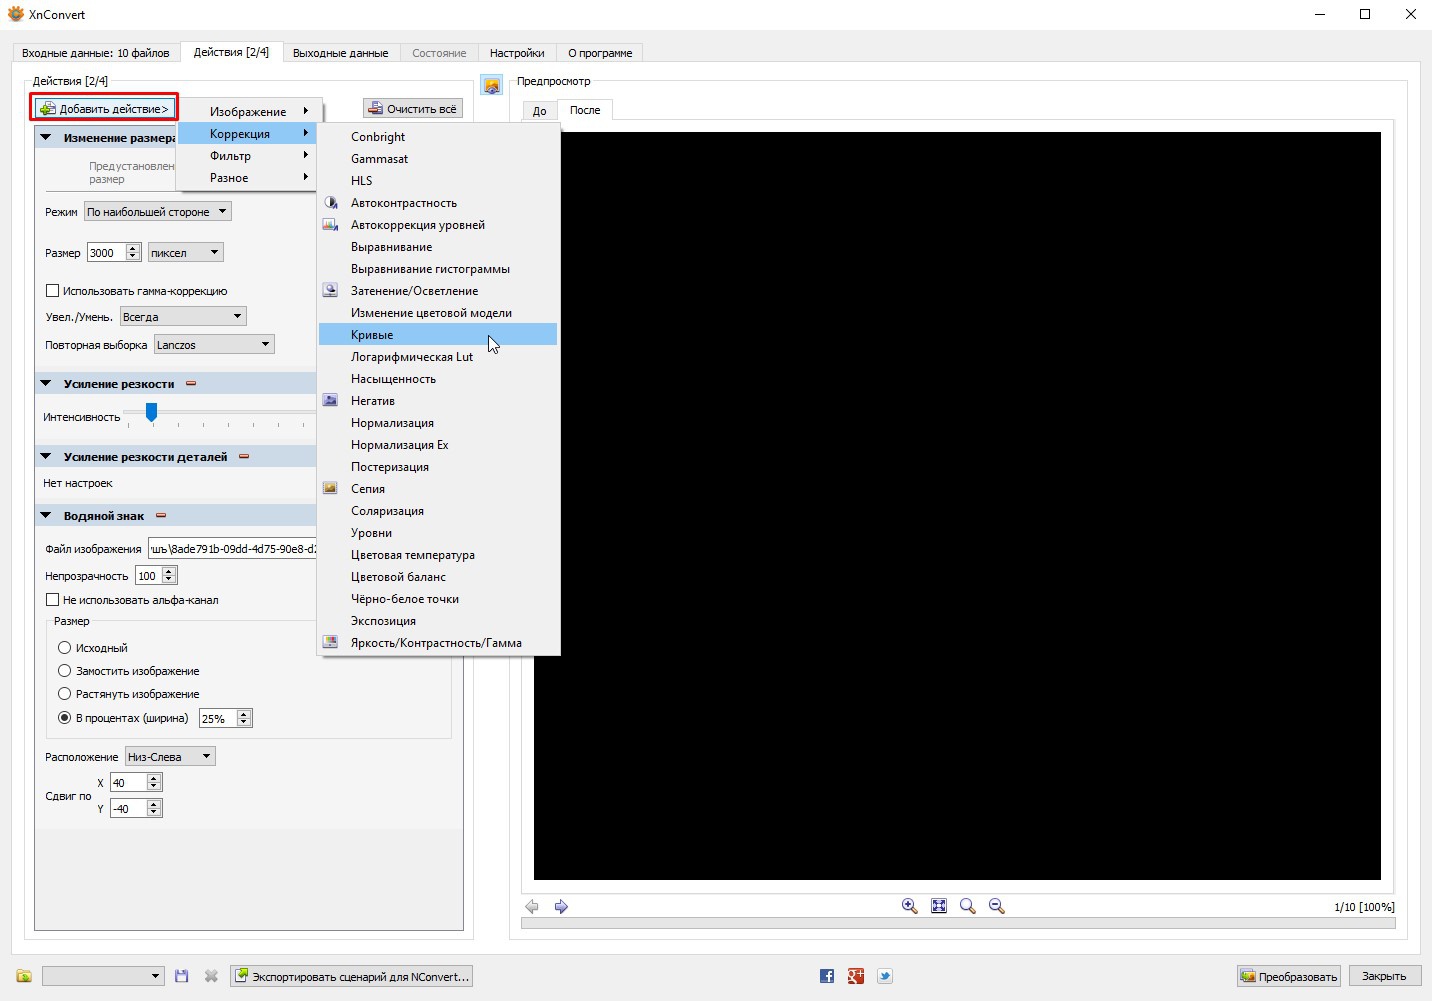The width and height of the screenshot is (1432, 1001).
Task: Open the Twitter link icon
Action: coord(885,976)
